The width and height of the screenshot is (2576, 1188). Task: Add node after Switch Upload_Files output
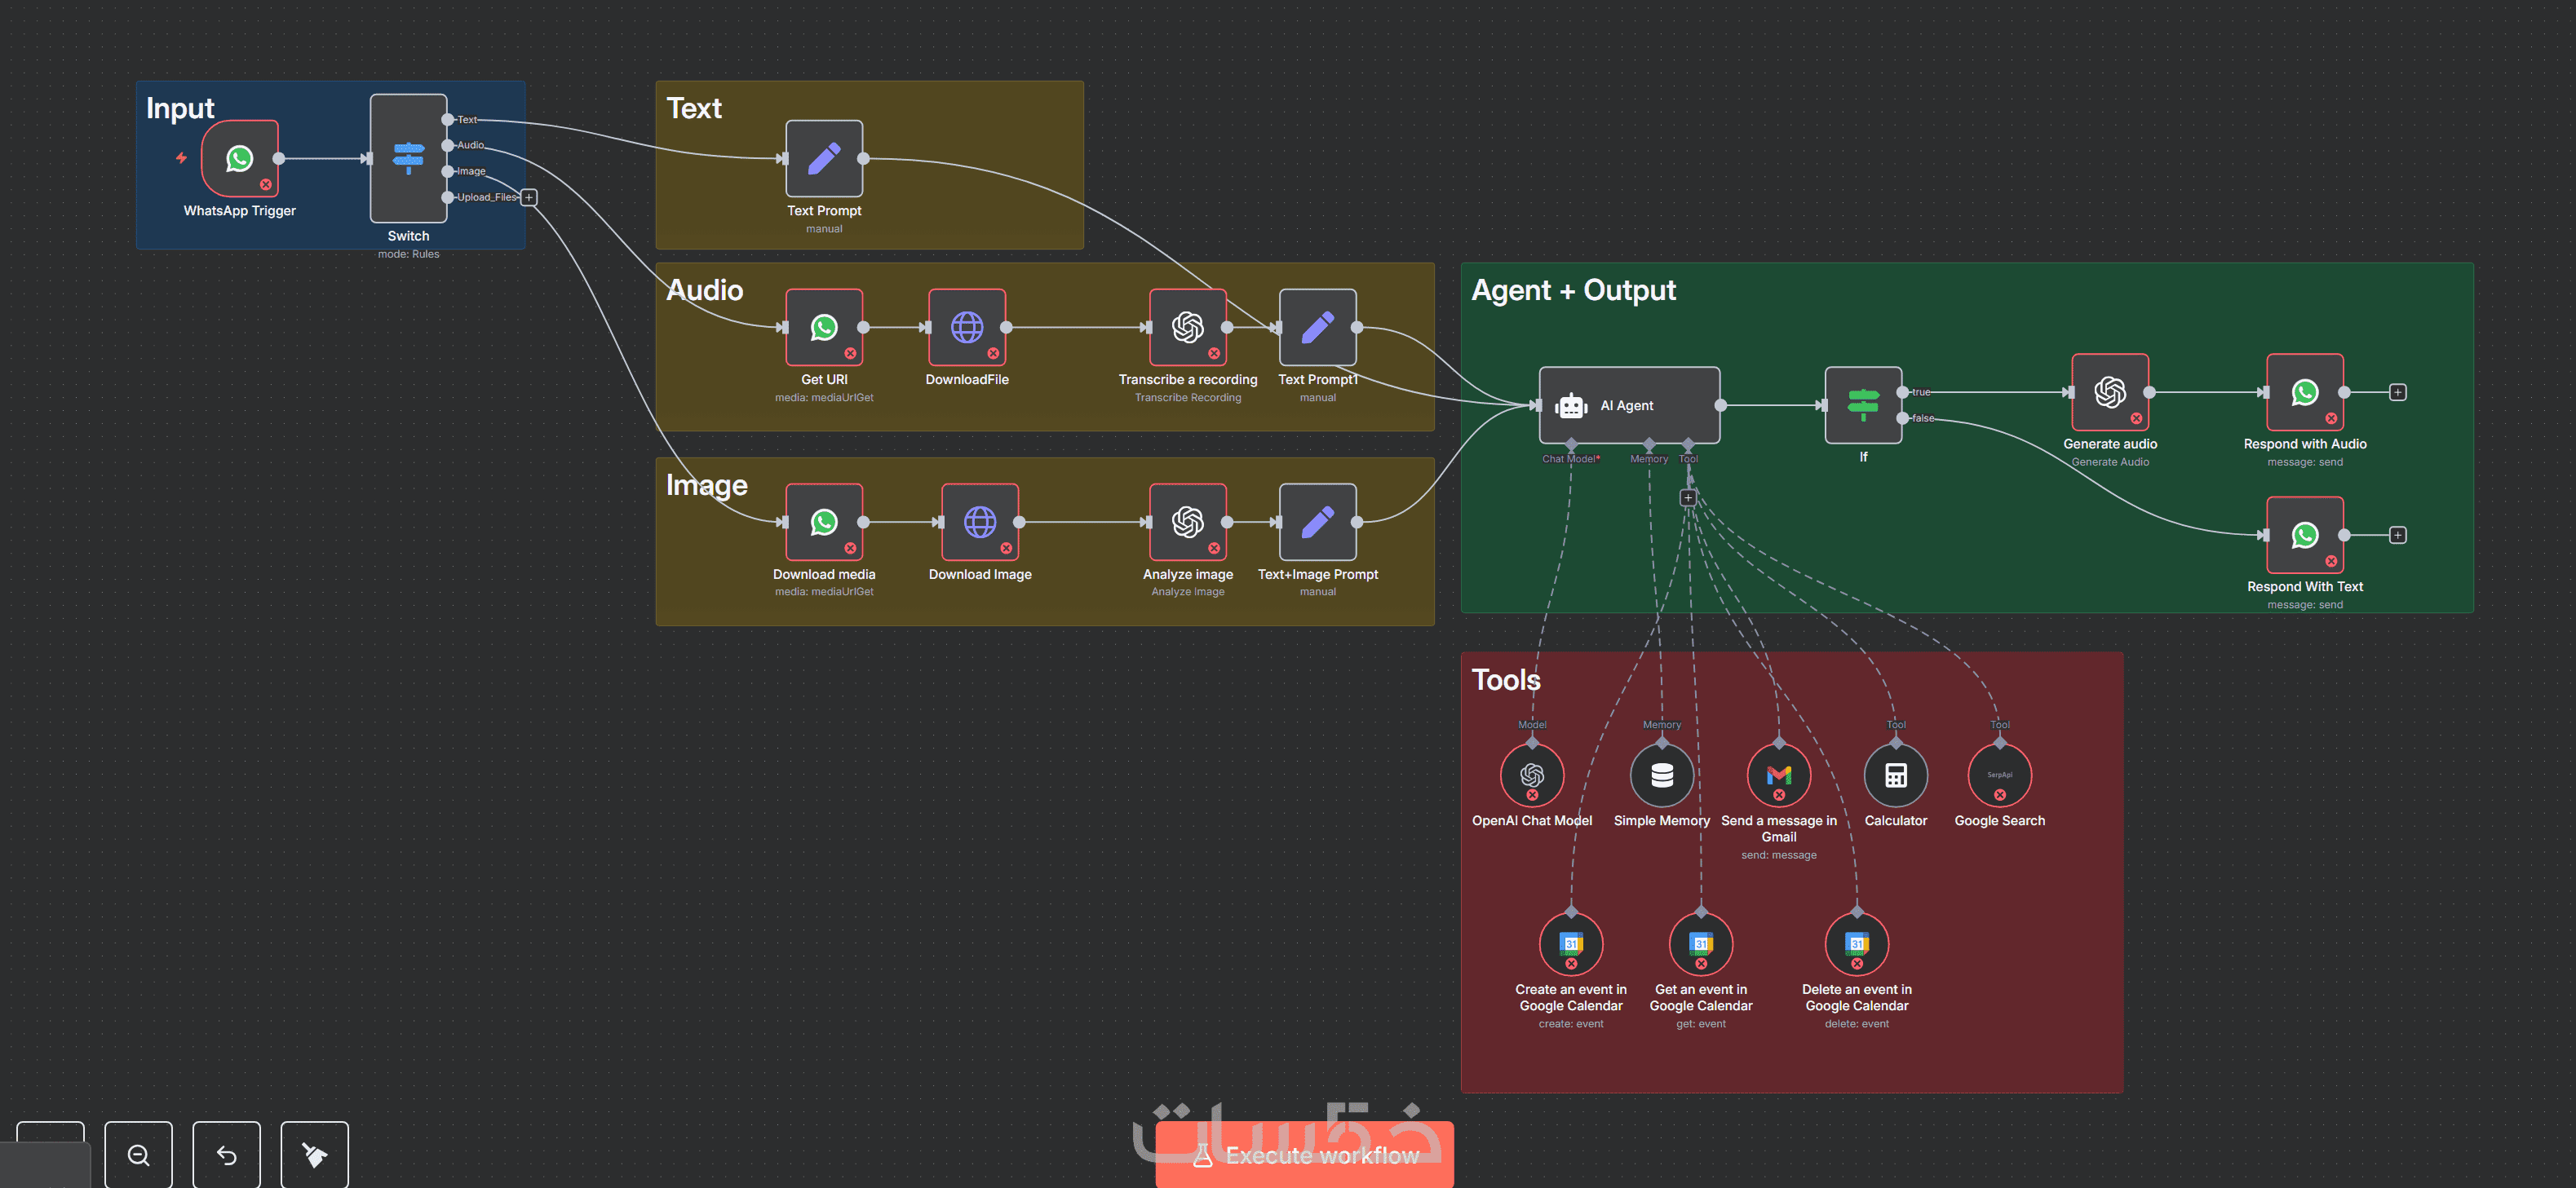pos(529,197)
